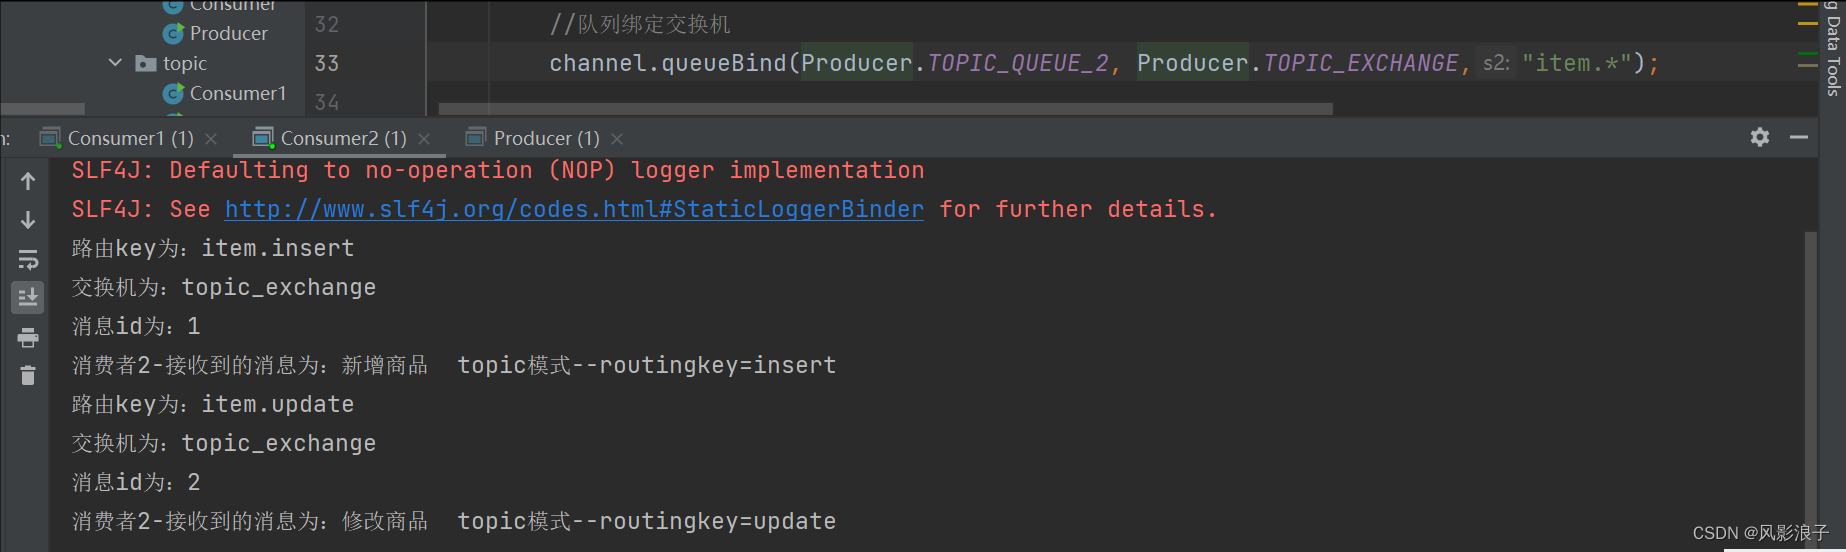
Task: Click the up arrow stack trace icon
Action: (28, 181)
